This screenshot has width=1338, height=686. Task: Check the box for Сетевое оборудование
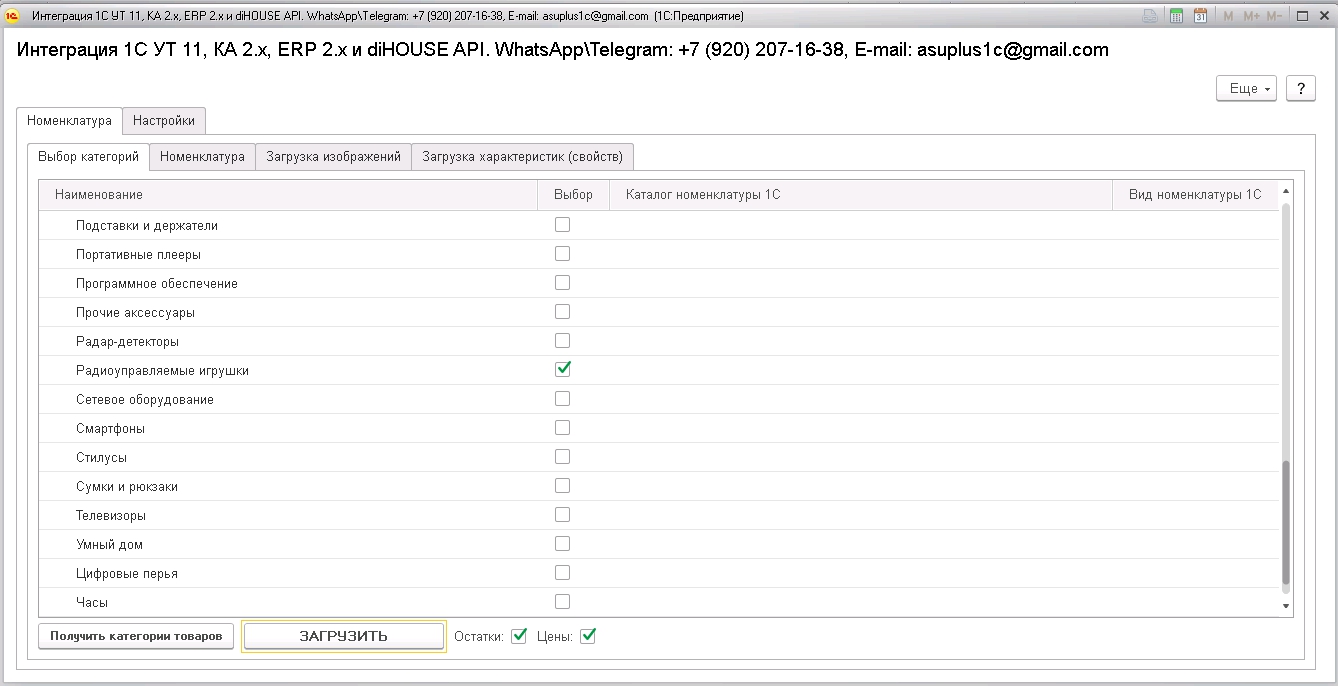(x=563, y=399)
